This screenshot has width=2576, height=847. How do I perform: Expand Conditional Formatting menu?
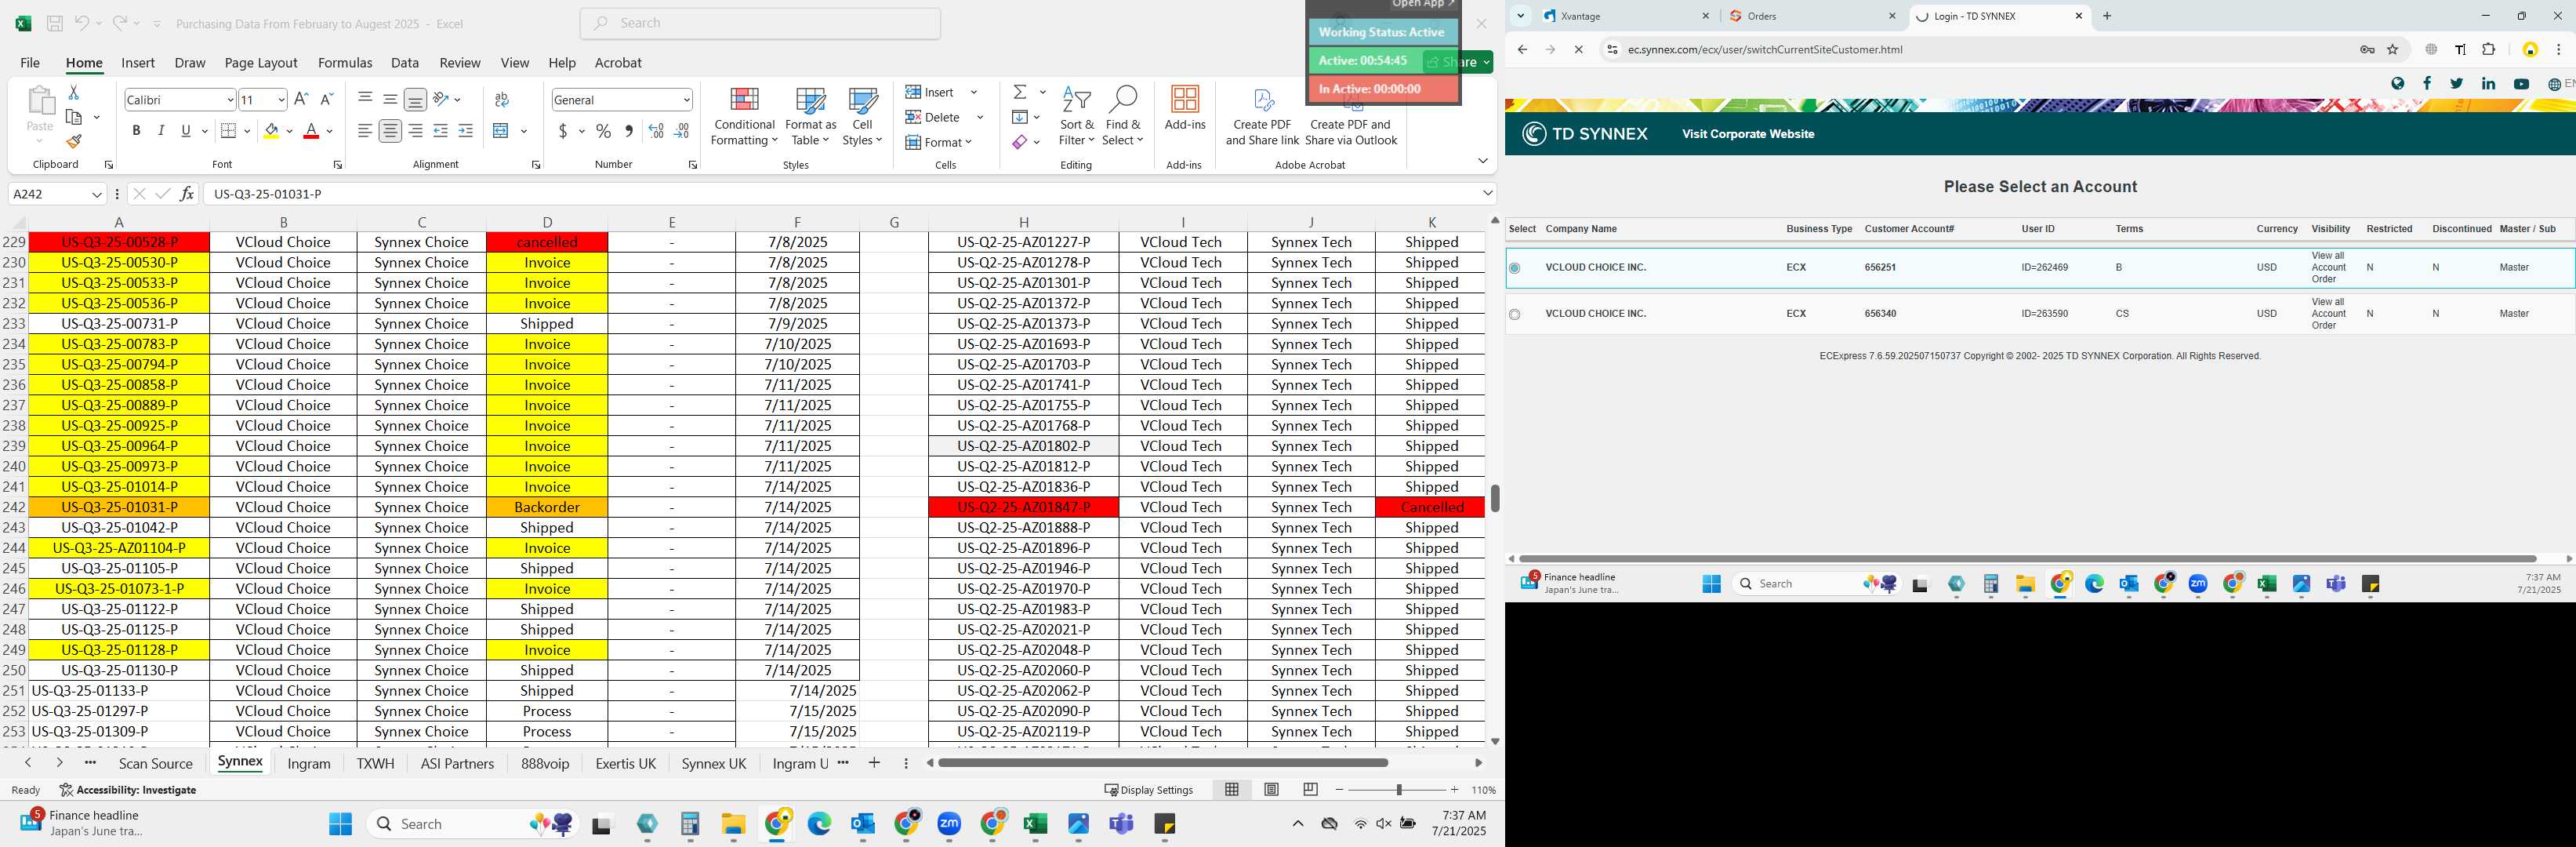744,117
